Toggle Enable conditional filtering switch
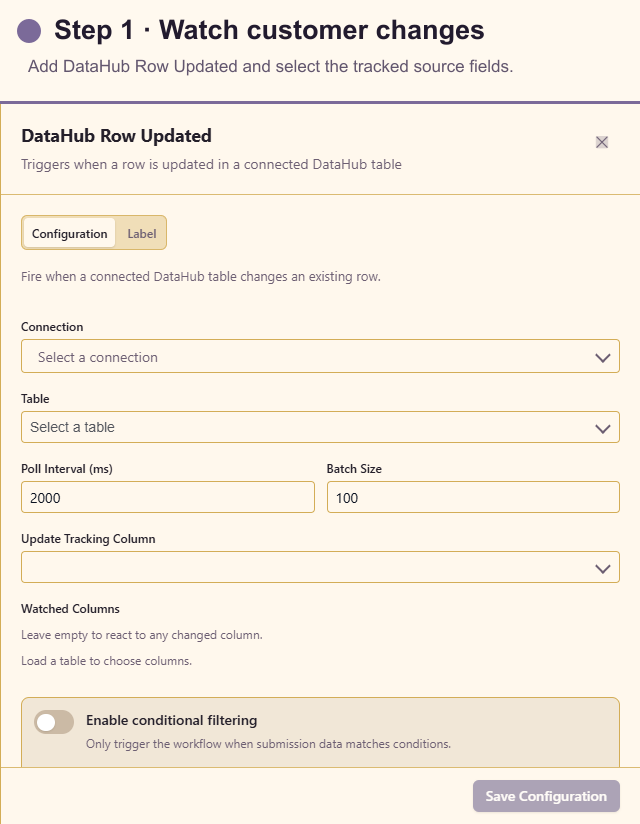This screenshot has height=824, width=640. coord(54,723)
